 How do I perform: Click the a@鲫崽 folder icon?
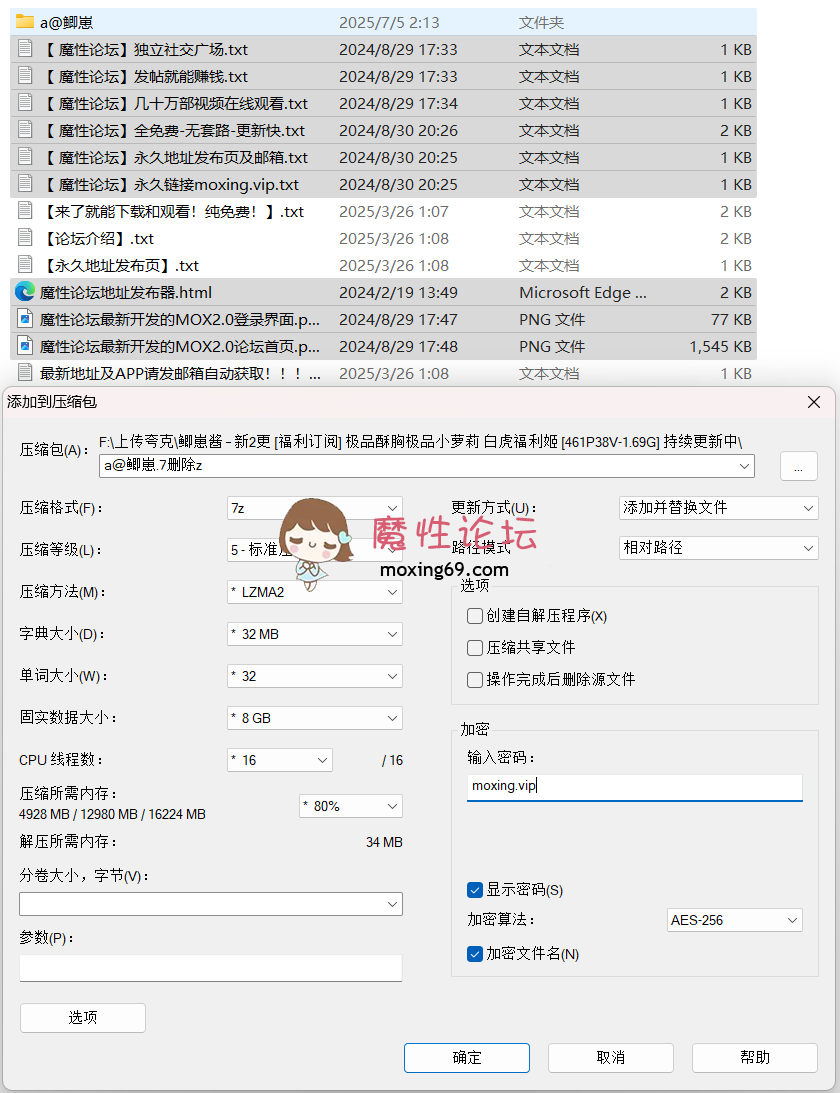point(24,22)
